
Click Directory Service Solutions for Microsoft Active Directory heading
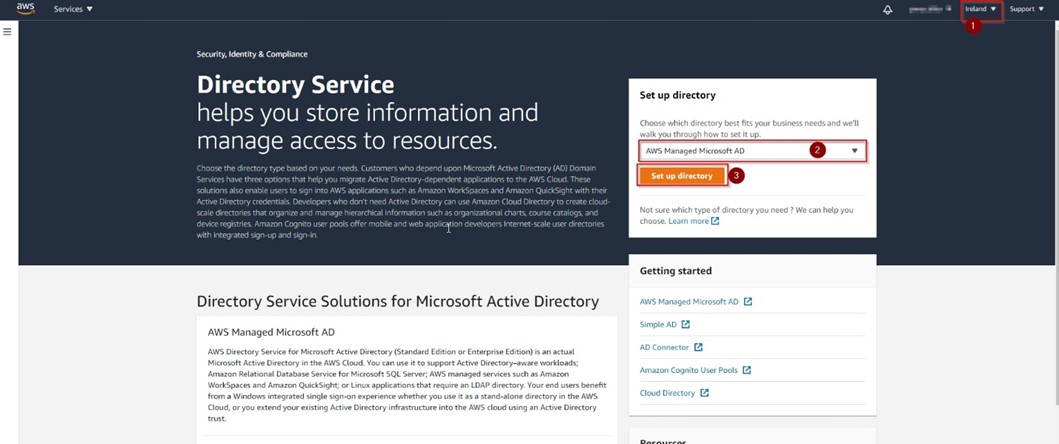397,301
